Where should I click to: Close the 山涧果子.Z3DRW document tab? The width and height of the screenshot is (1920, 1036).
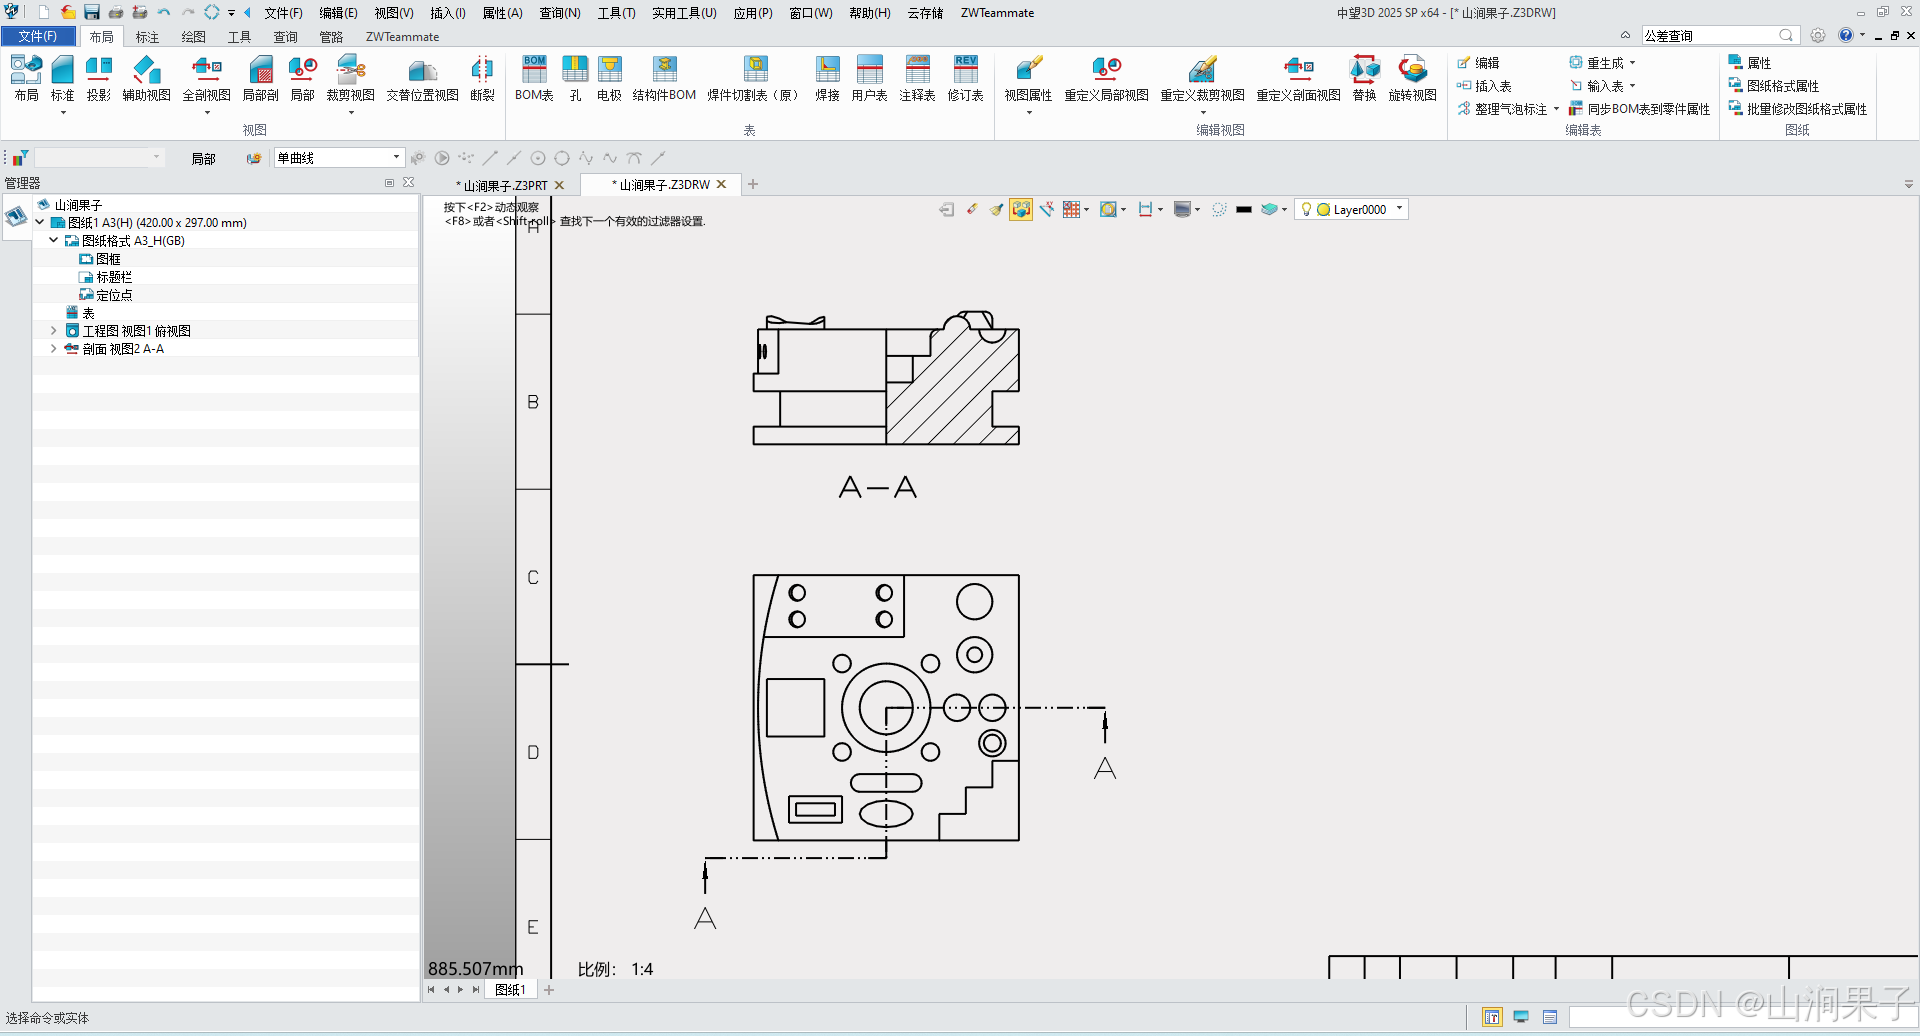(x=721, y=184)
